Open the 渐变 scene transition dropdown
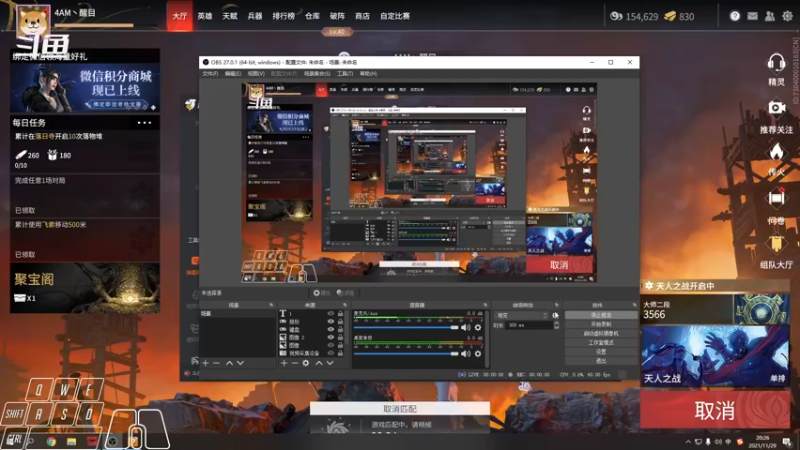The image size is (800, 450). pos(521,315)
